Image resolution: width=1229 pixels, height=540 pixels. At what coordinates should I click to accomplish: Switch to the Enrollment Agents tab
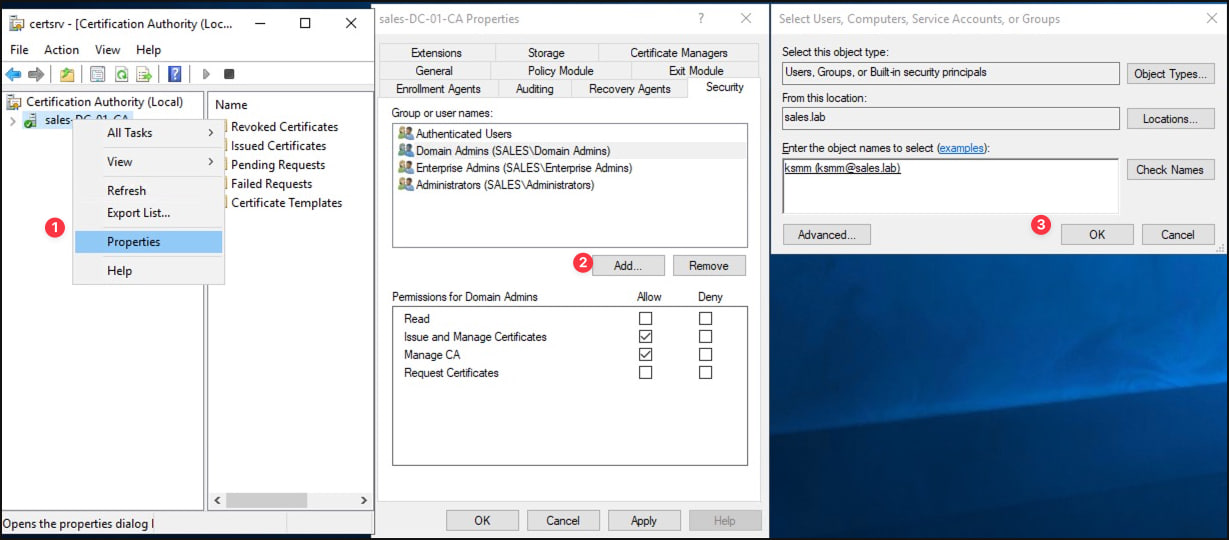point(438,89)
